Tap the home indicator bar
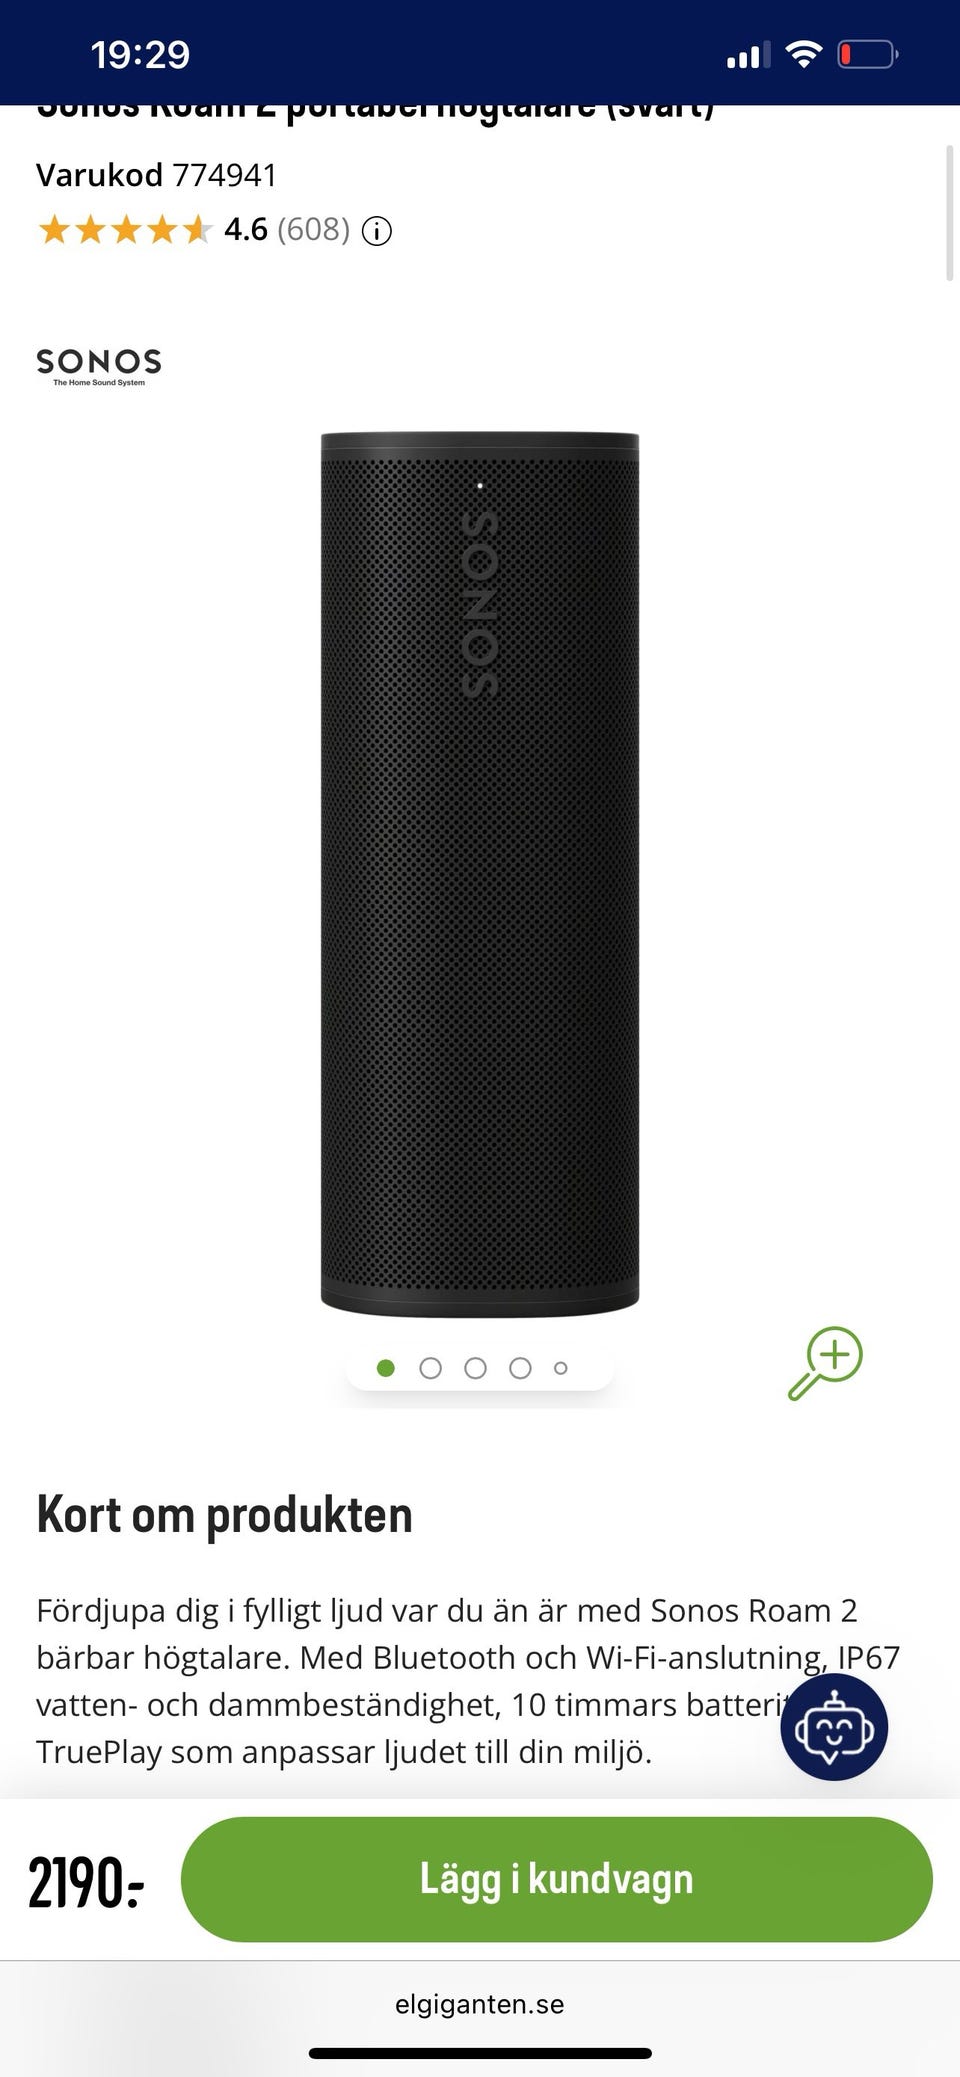This screenshot has width=960, height=2077. 480,2053
